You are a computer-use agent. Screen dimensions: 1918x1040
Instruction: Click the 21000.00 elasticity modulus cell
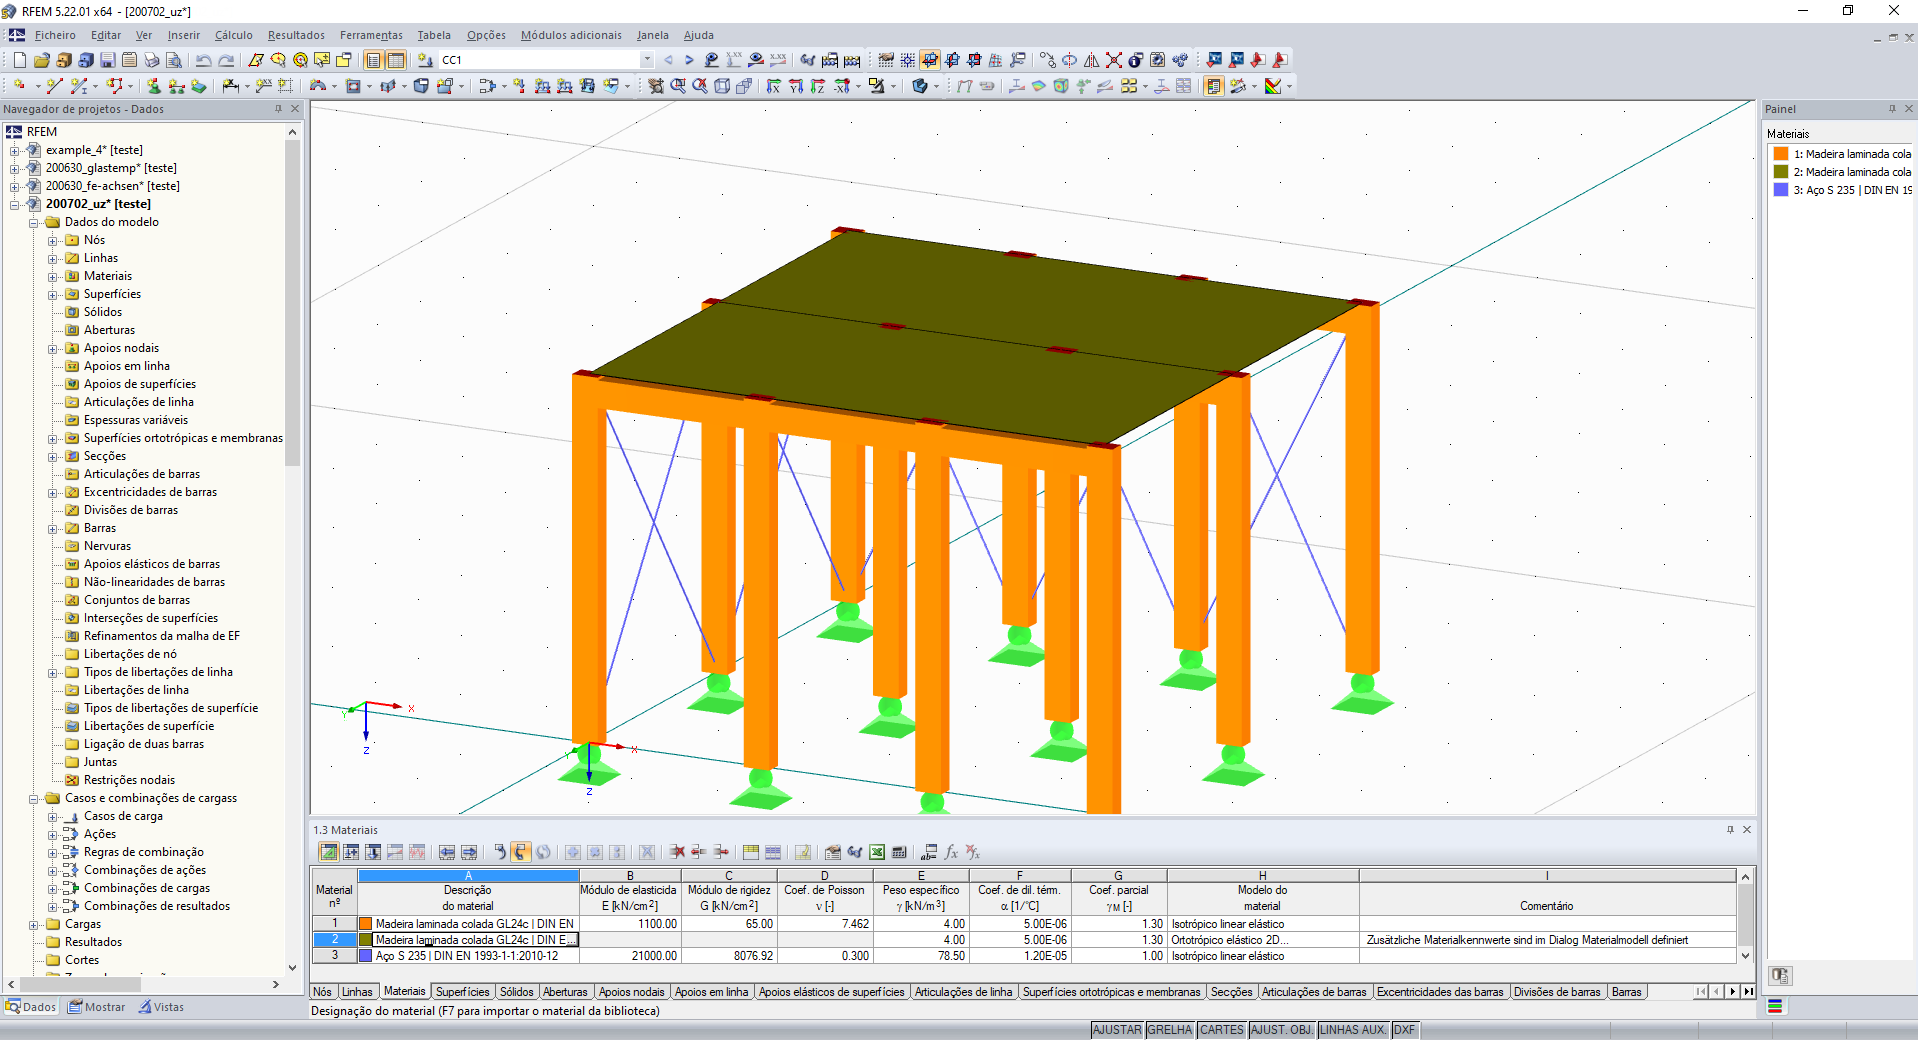(629, 956)
